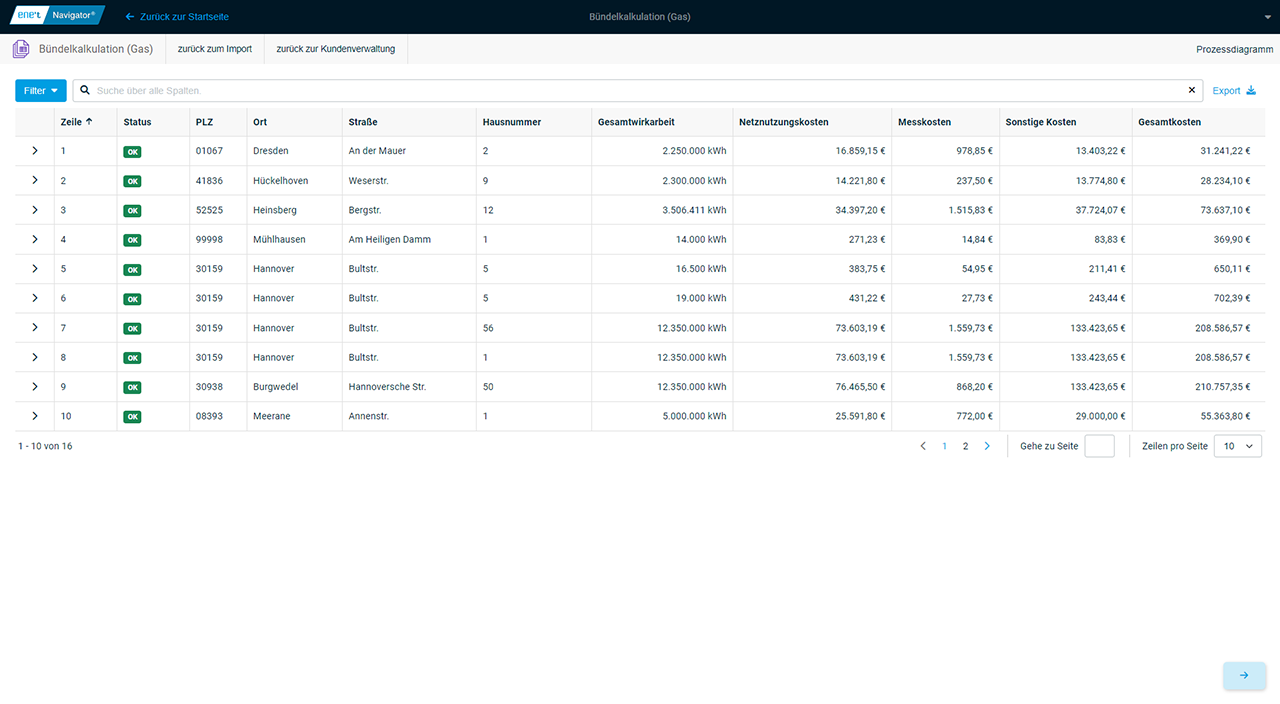
Task: Open the user menu caret top right
Action: (1267, 17)
